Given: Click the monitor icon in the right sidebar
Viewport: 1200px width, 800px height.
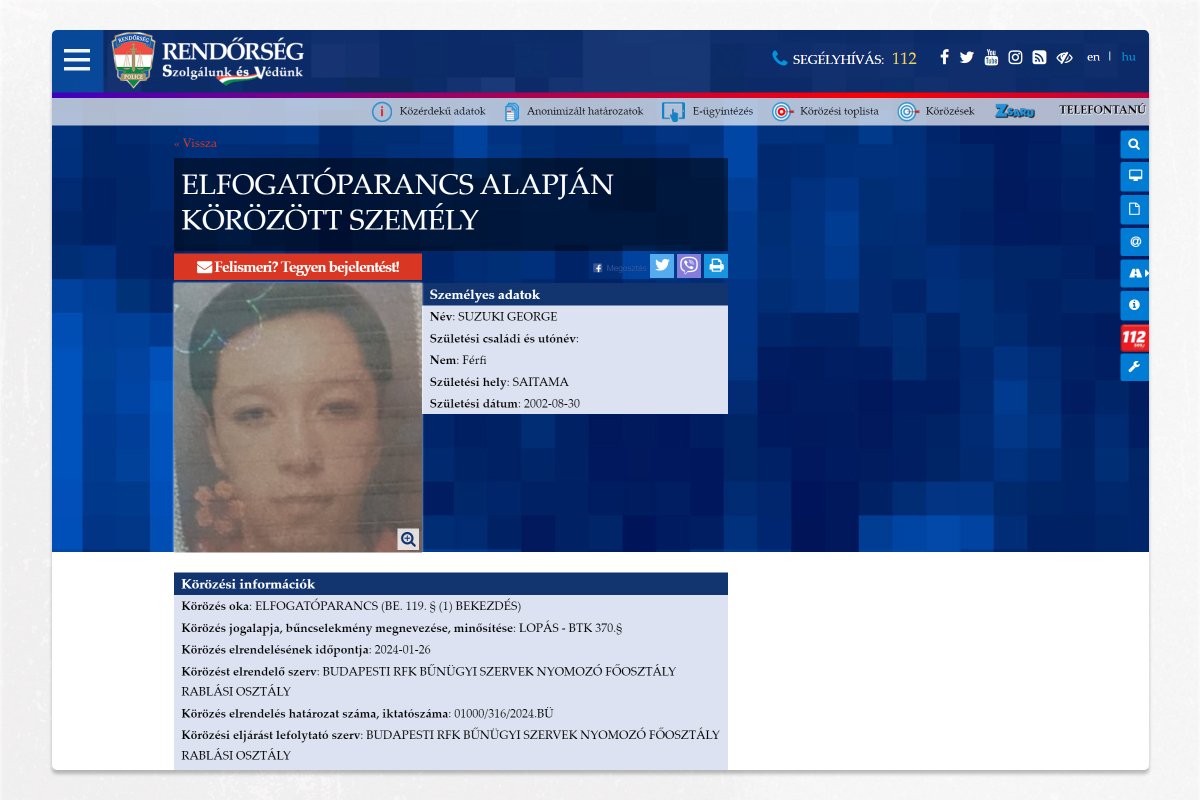Looking at the screenshot, I should coord(1134,175).
